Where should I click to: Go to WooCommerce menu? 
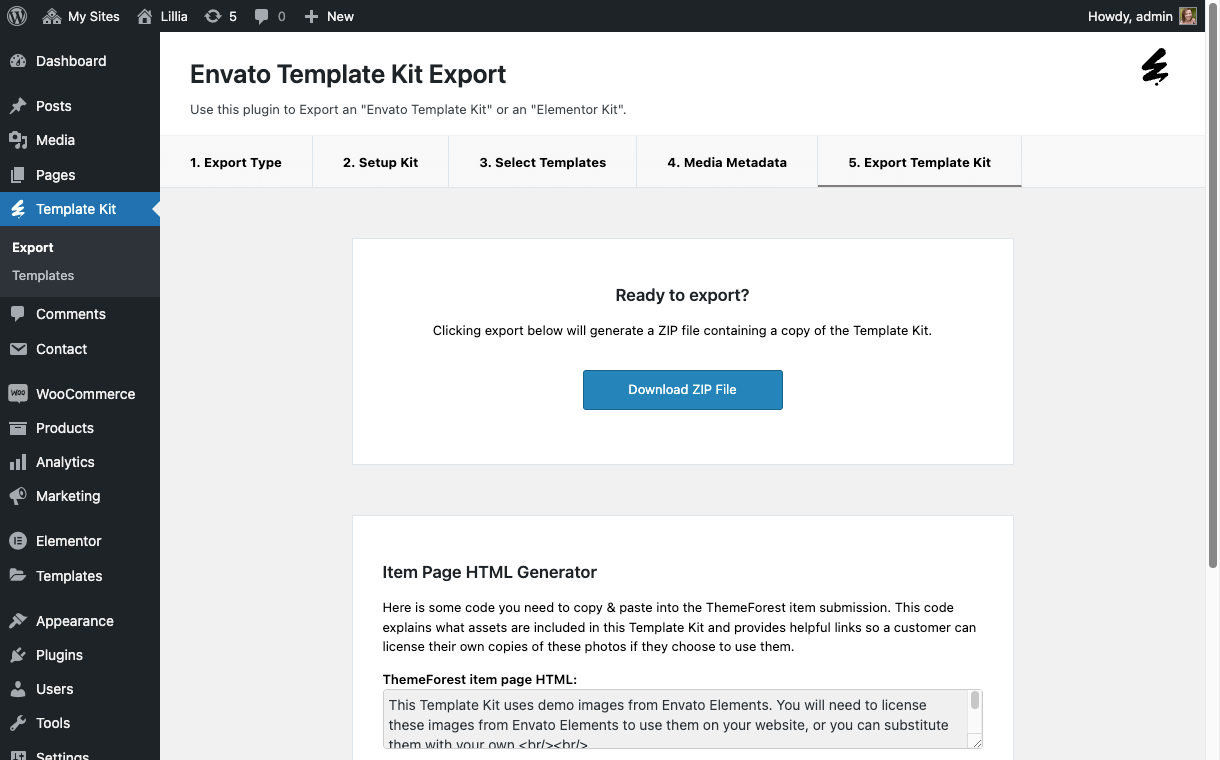tap(80, 394)
